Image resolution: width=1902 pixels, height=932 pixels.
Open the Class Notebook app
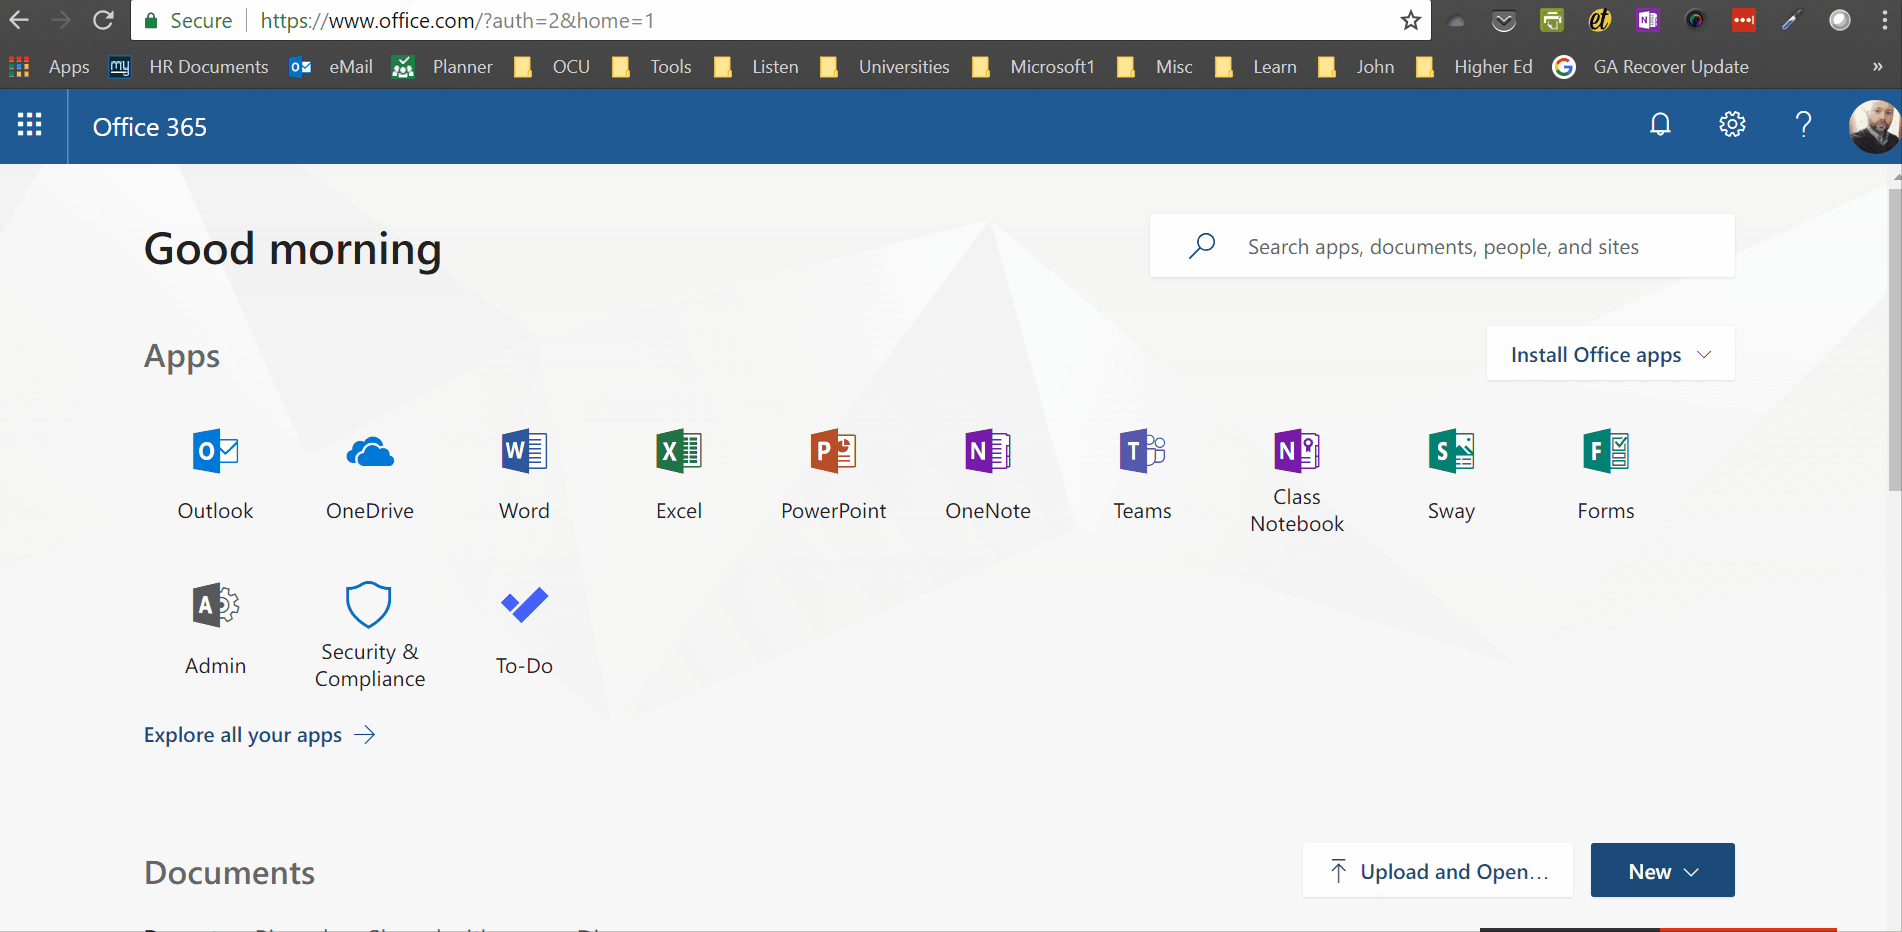pyautogui.click(x=1297, y=480)
